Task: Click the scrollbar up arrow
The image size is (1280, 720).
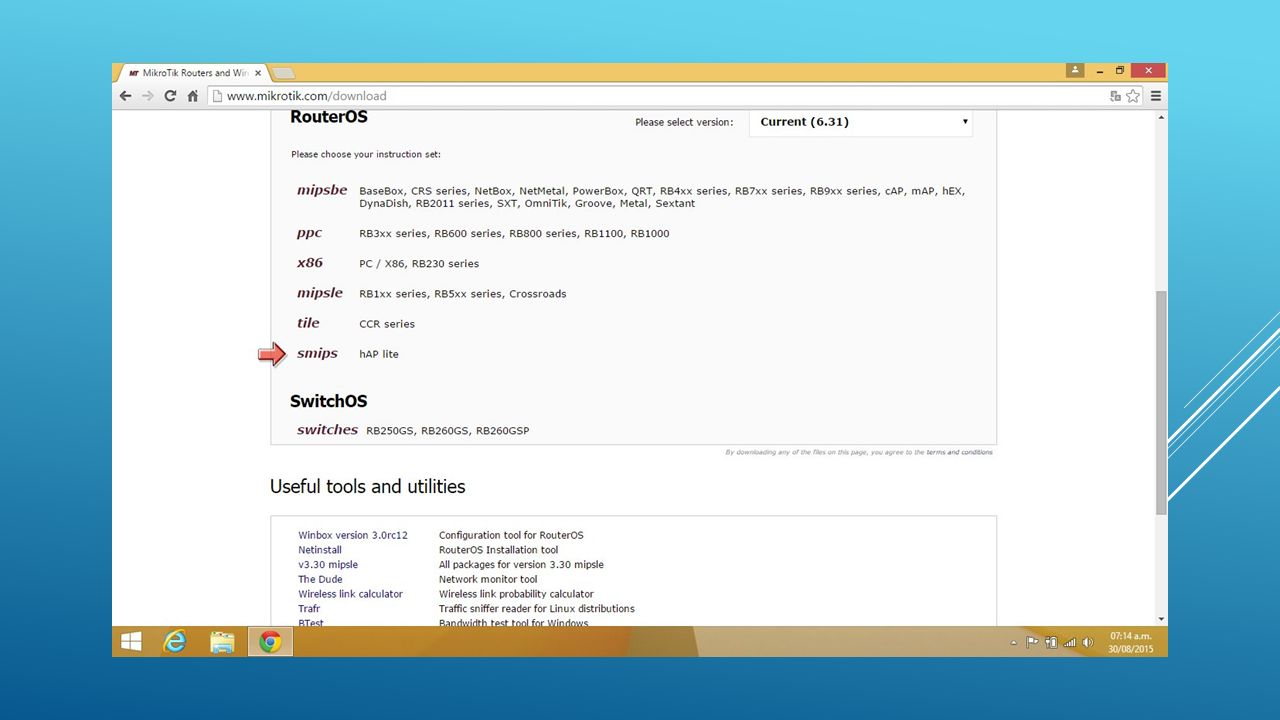Action: (1161, 117)
